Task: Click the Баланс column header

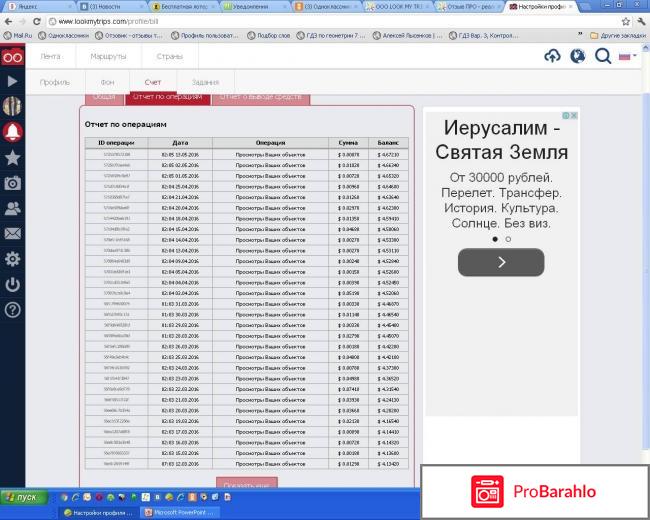Action: tap(388, 143)
